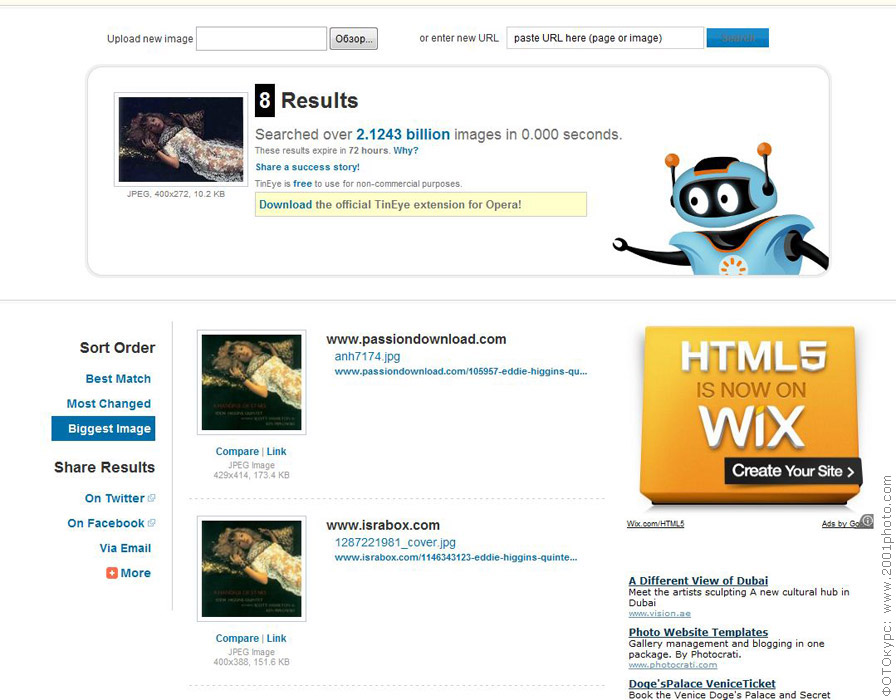This screenshot has width=896, height=700.
Task: Click the www.passiondownload.com domain heading
Action: (x=416, y=339)
